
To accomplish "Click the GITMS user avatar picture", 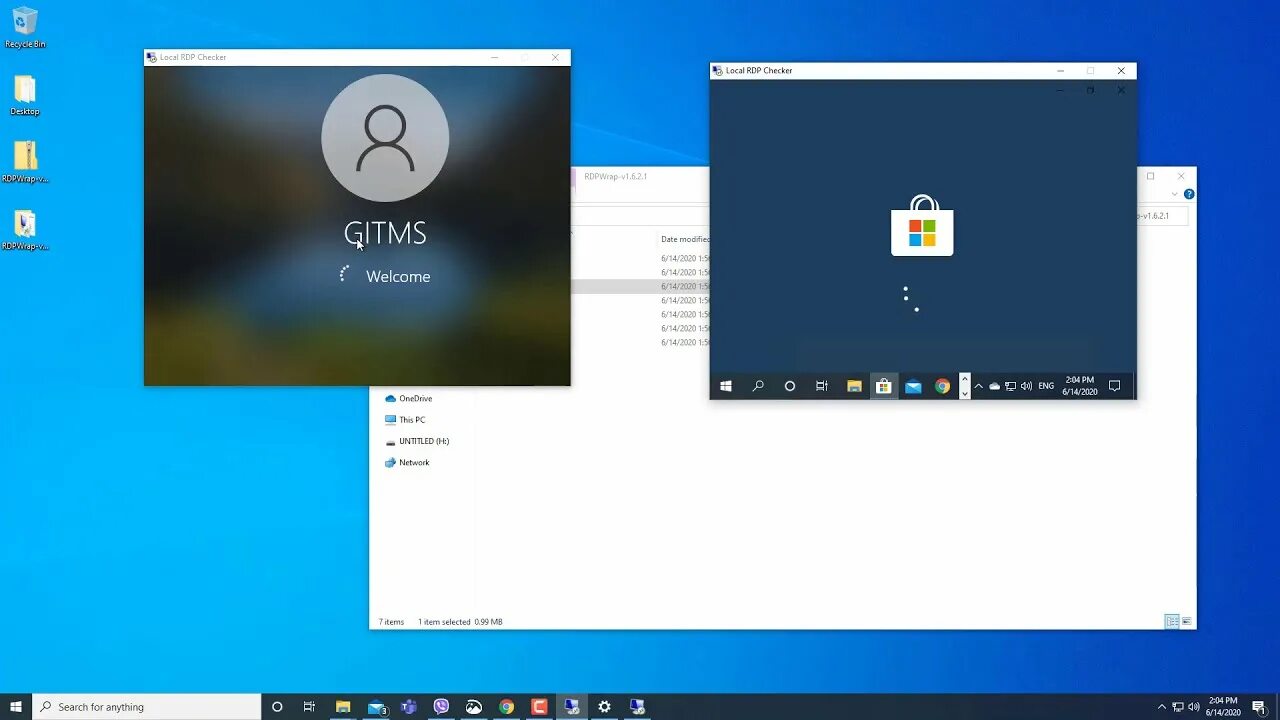I will click(385, 138).
